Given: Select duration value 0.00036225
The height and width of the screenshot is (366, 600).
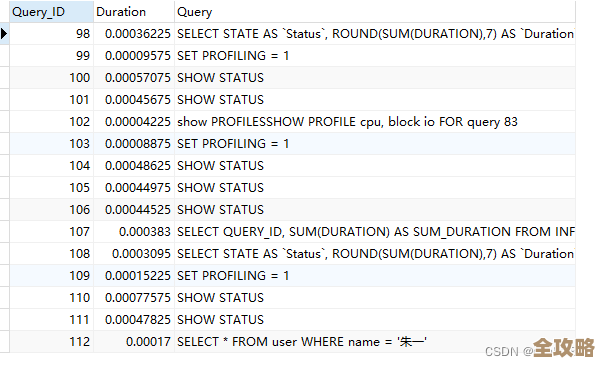Looking at the screenshot, I should [x=138, y=34].
